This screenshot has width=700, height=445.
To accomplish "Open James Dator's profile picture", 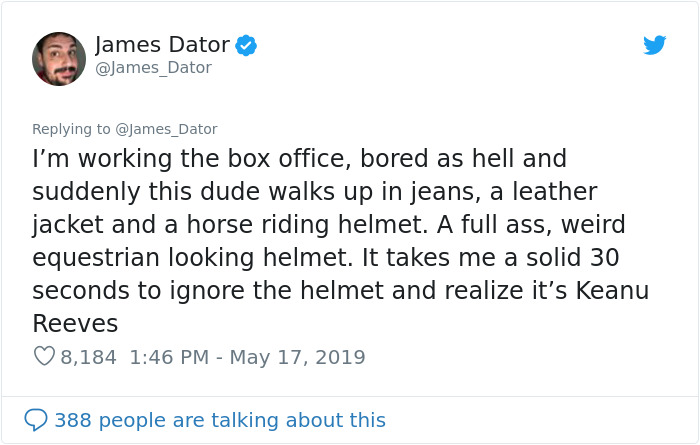I will point(59,59).
